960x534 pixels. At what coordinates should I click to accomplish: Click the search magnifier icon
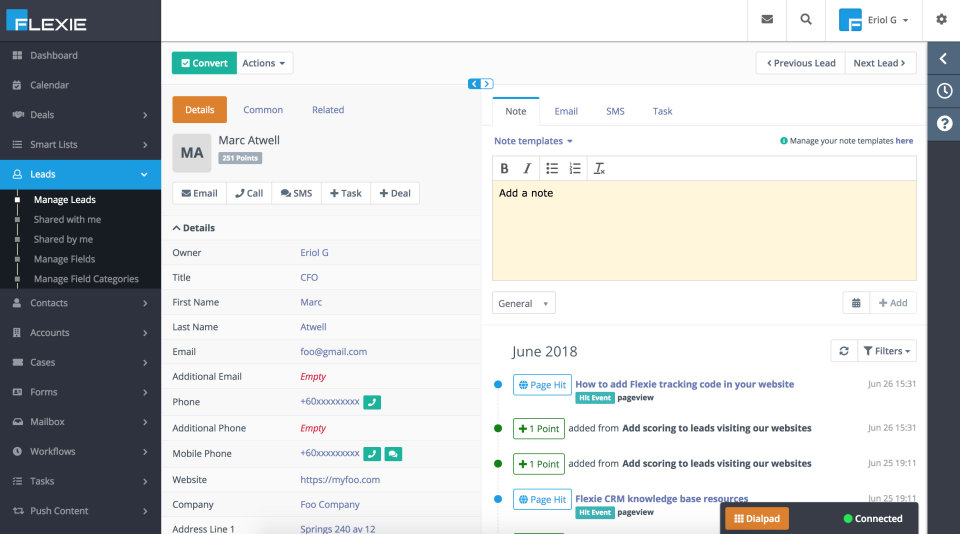806,20
